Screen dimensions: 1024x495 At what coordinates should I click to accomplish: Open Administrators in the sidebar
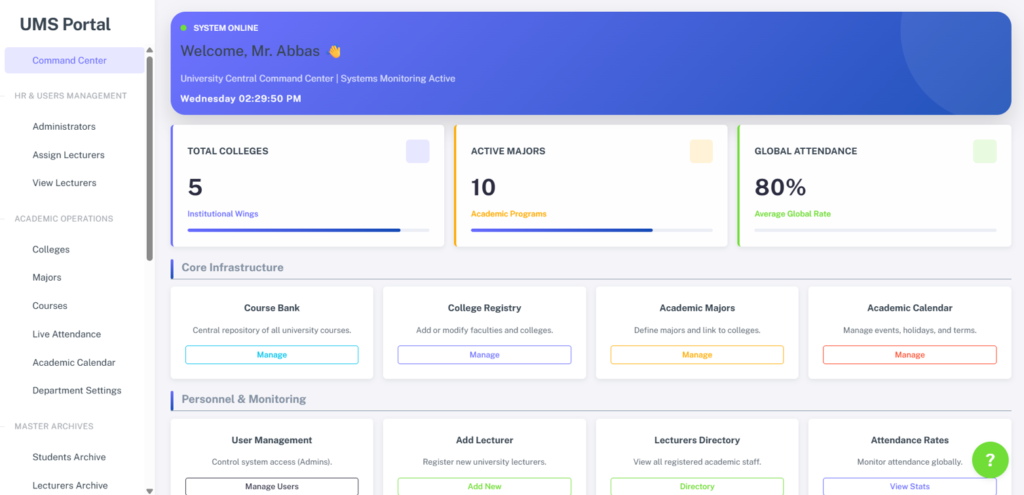(64, 127)
